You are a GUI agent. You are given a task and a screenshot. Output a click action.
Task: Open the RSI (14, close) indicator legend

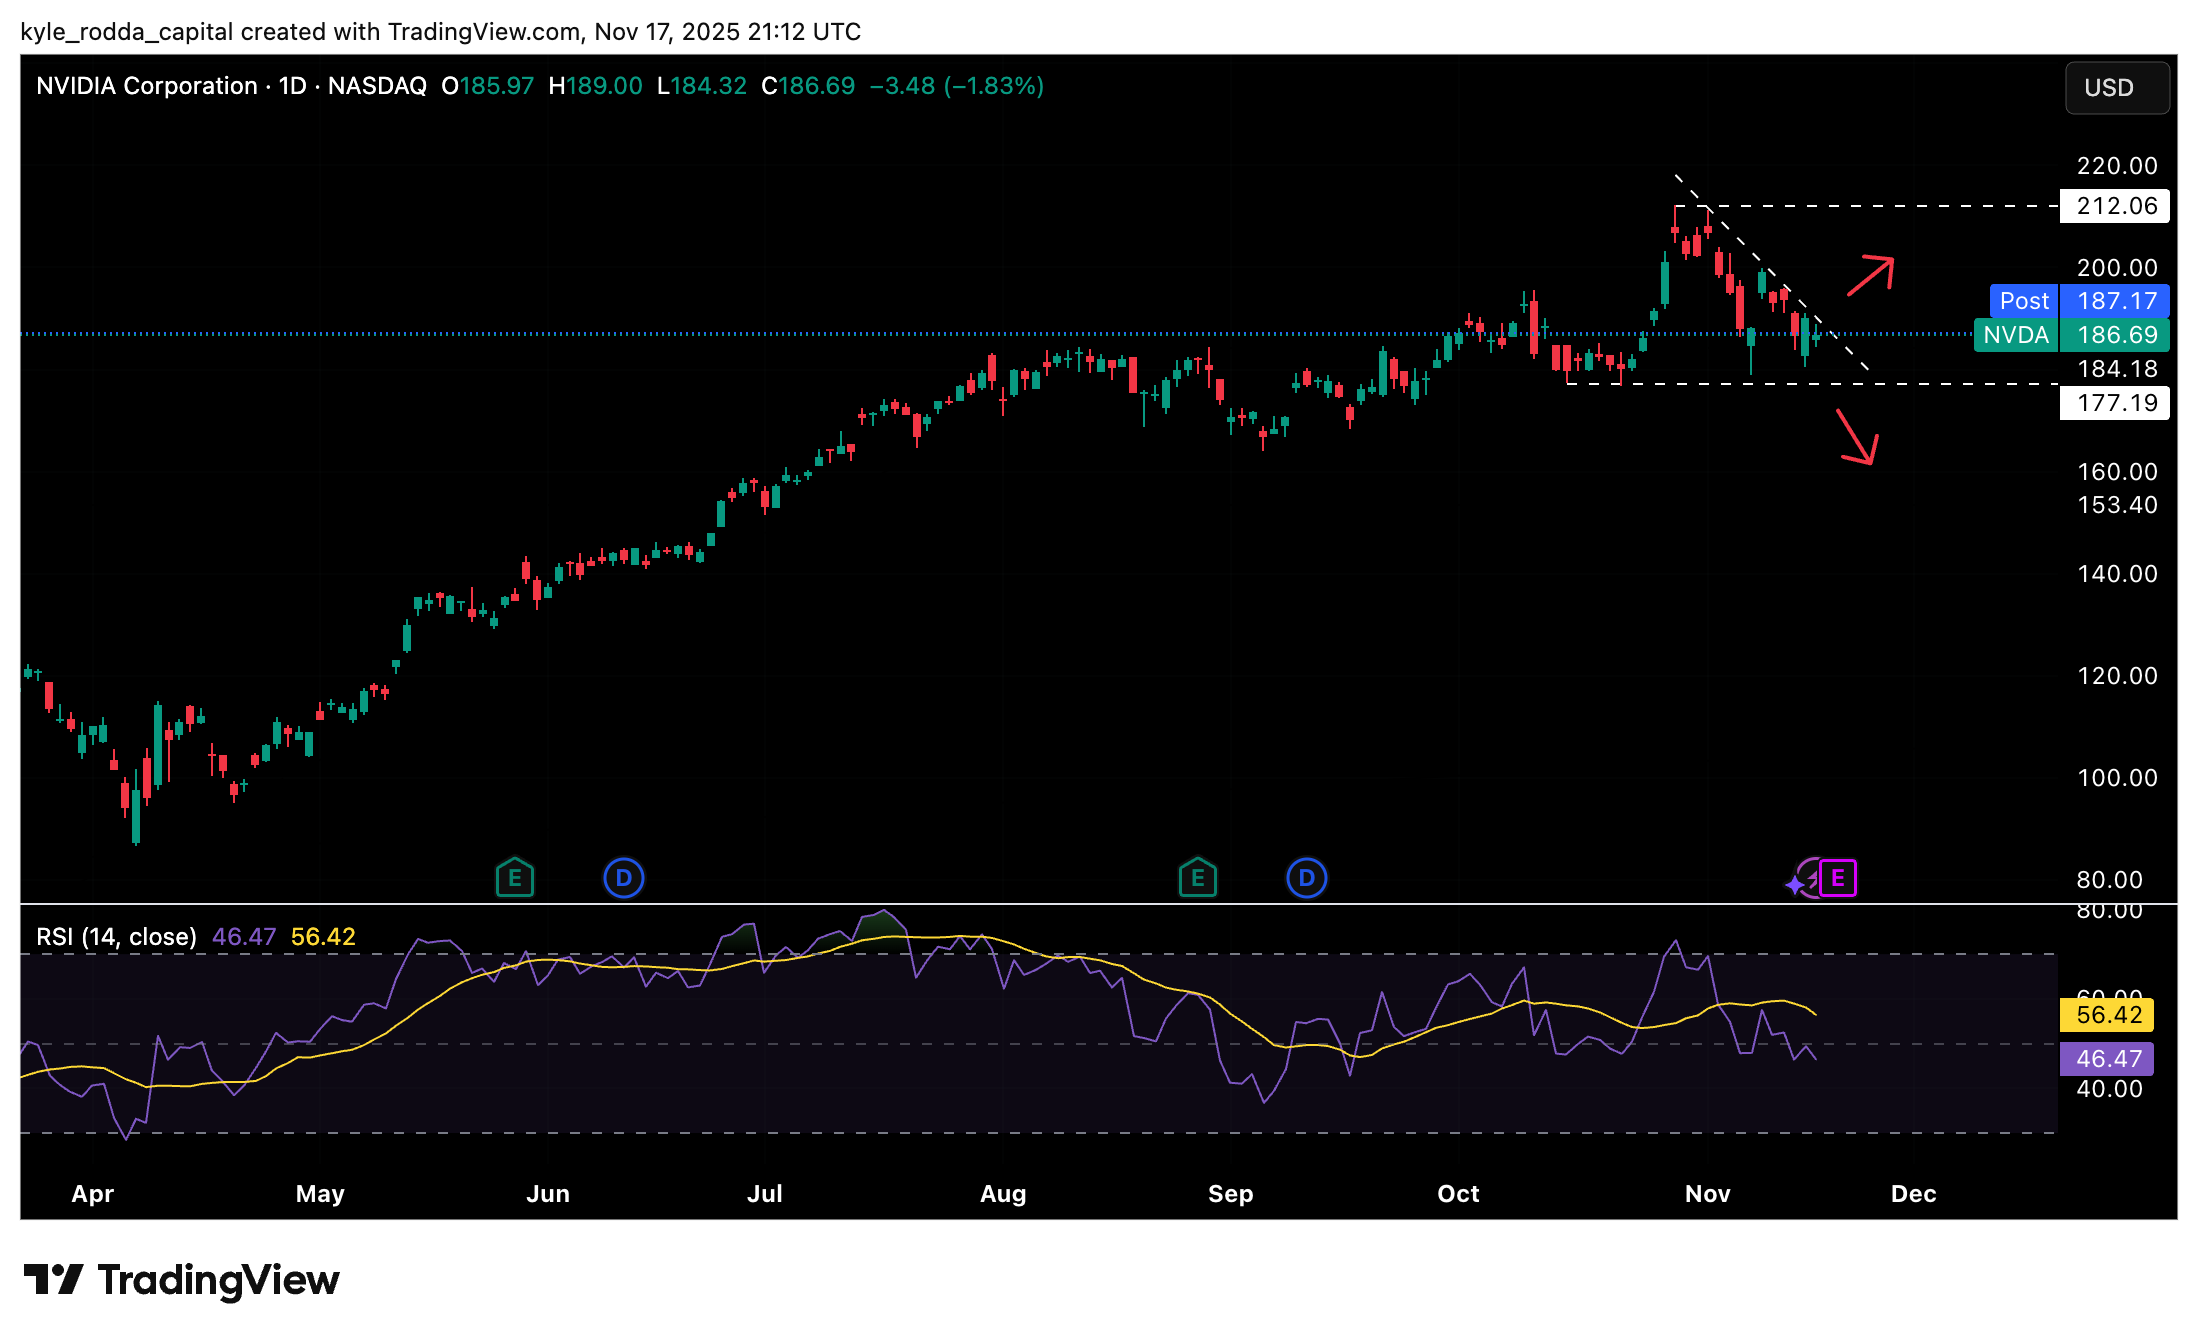tap(116, 937)
